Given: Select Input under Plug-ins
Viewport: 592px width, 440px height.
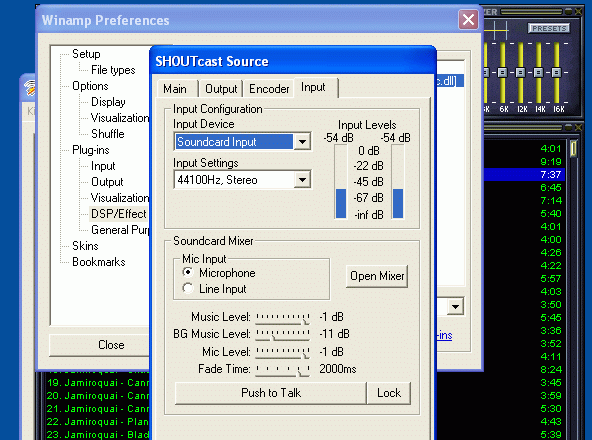Looking at the screenshot, I should (x=103, y=166).
